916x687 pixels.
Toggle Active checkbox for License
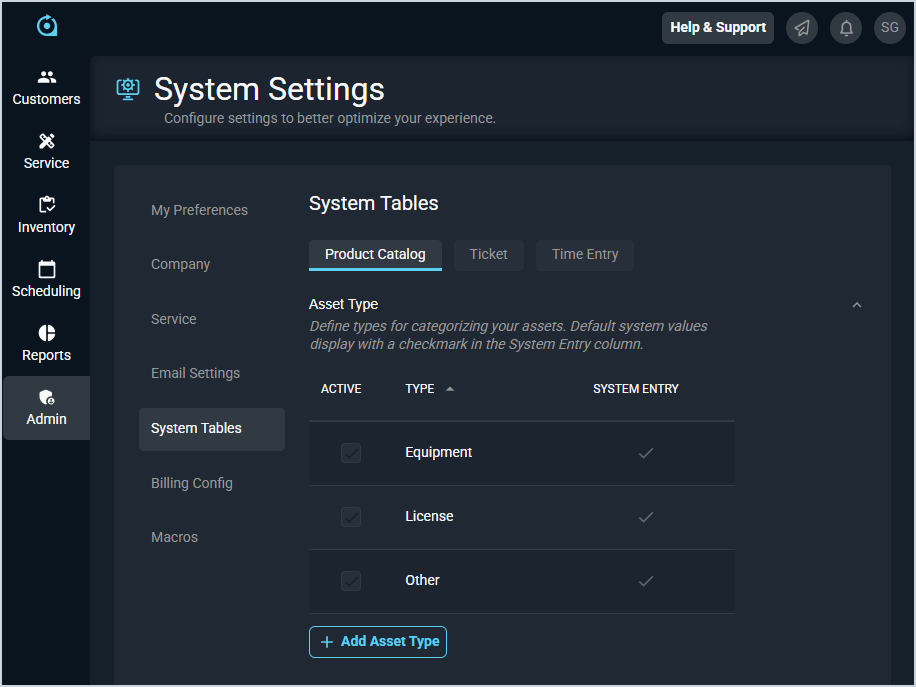click(351, 517)
